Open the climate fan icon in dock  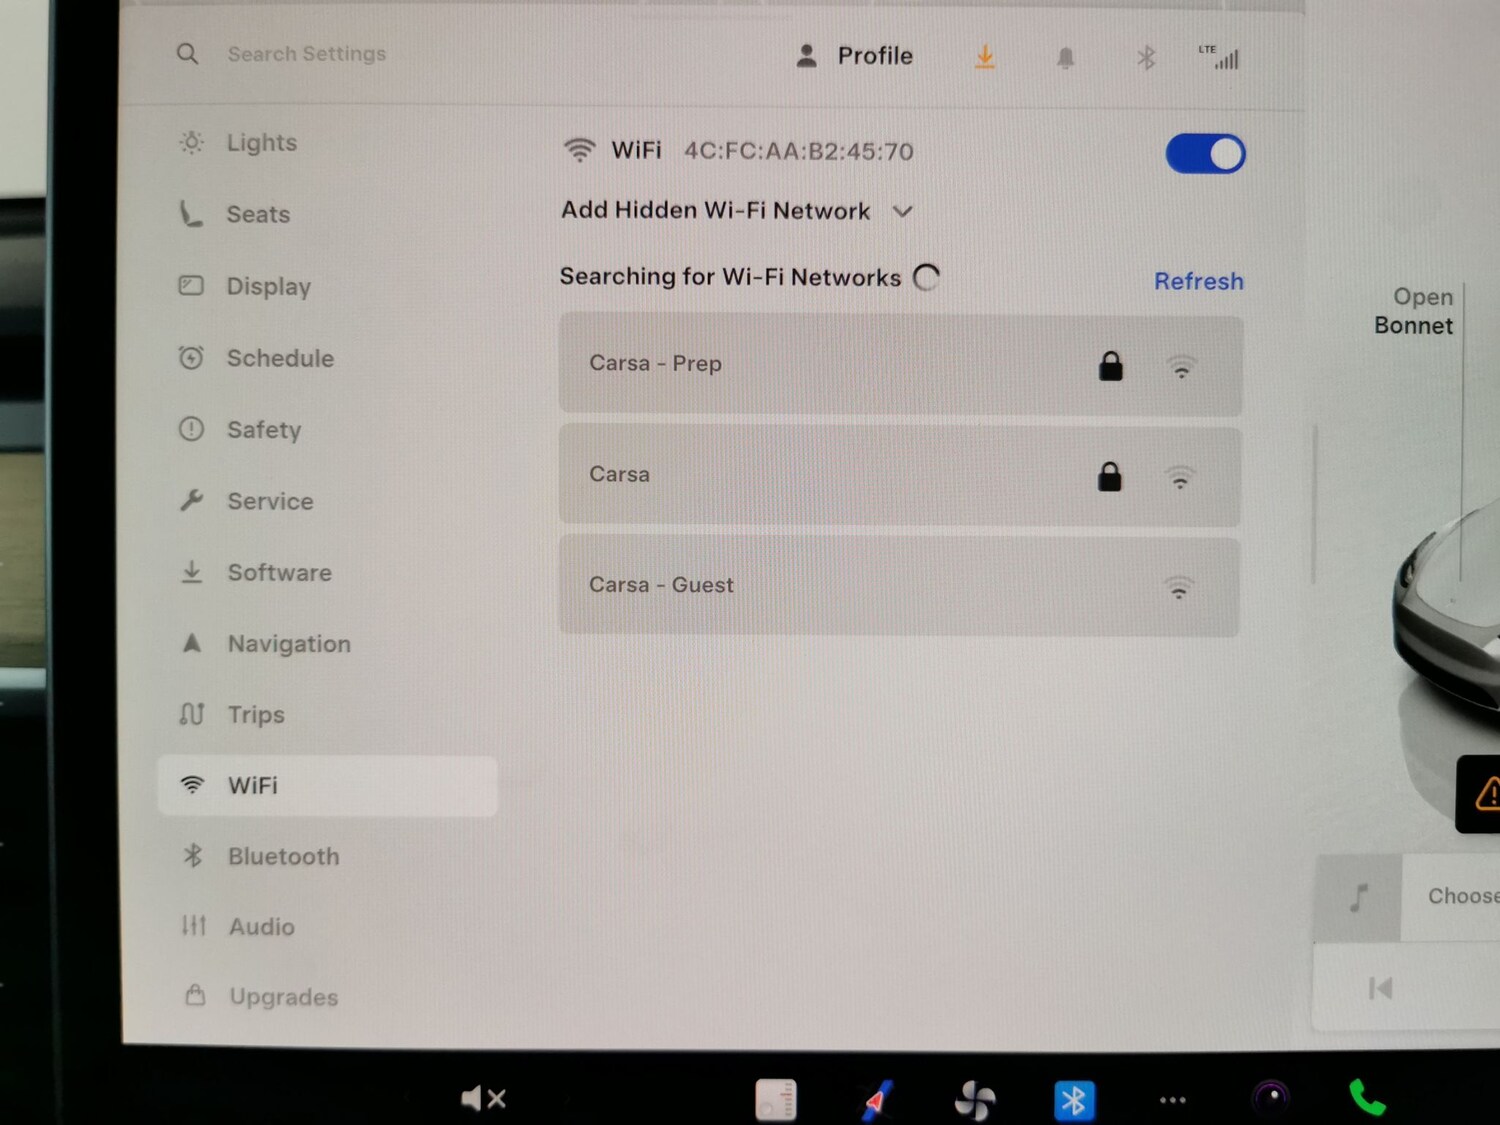[x=974, y=1101]
